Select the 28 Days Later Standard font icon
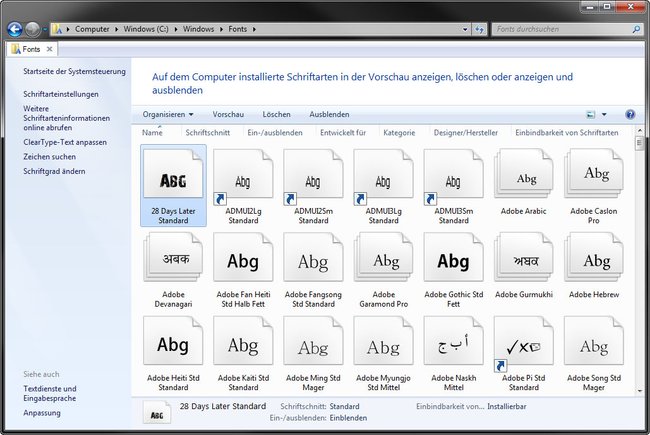The width and height of the screenshot is (650, 435). (173, 174)
